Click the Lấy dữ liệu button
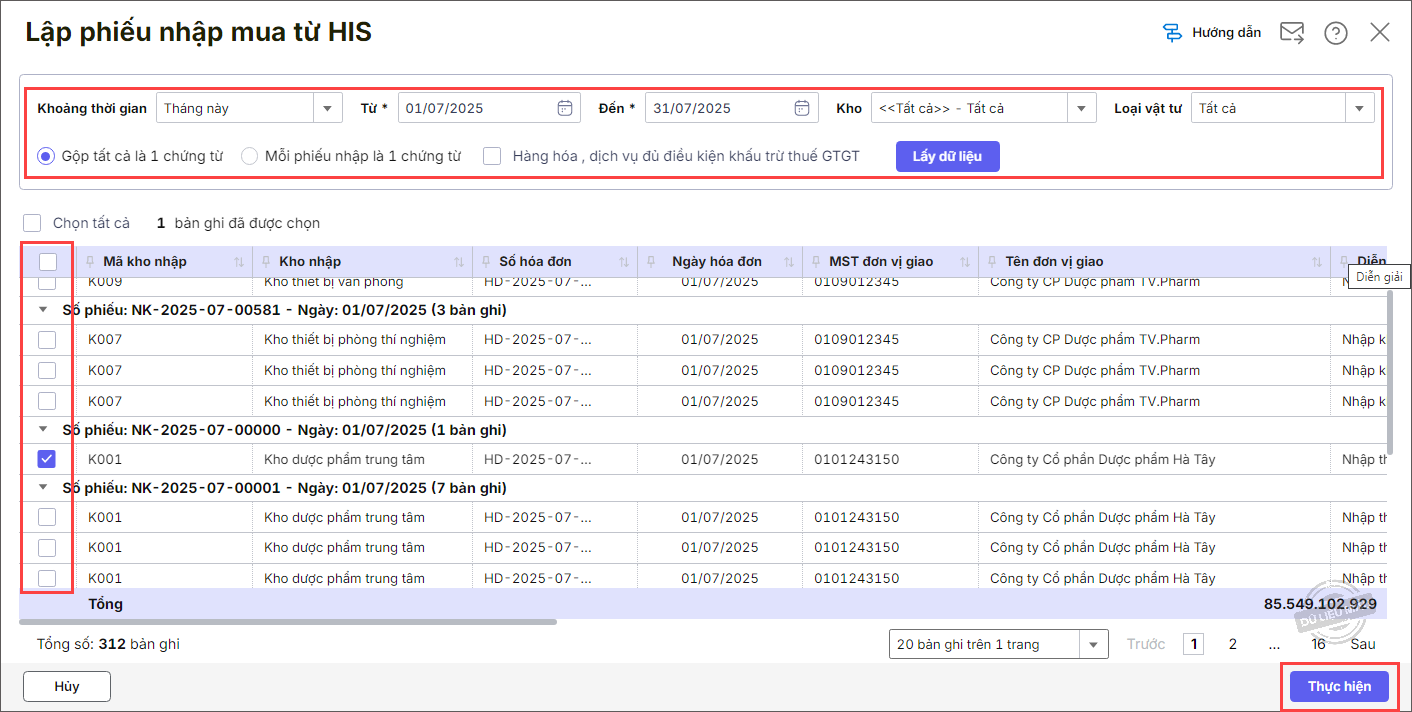1412x712 pixels. [x=947, y=157]
